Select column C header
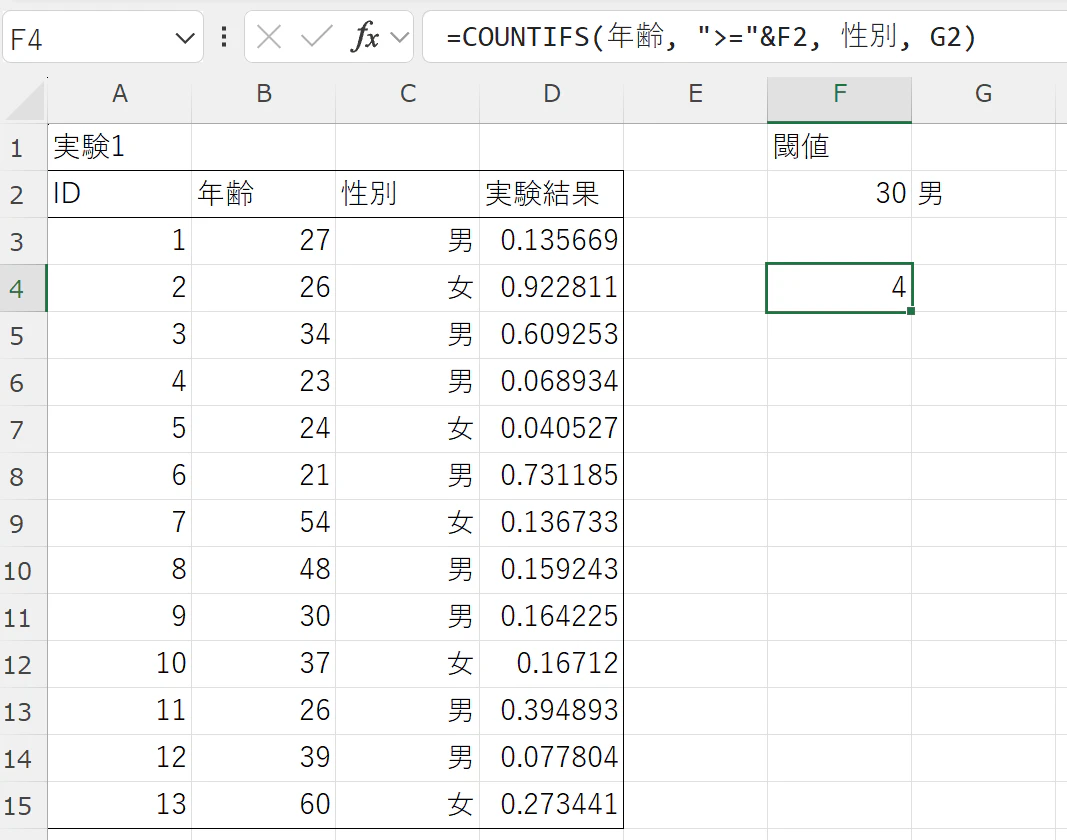 tap(408, 94)
